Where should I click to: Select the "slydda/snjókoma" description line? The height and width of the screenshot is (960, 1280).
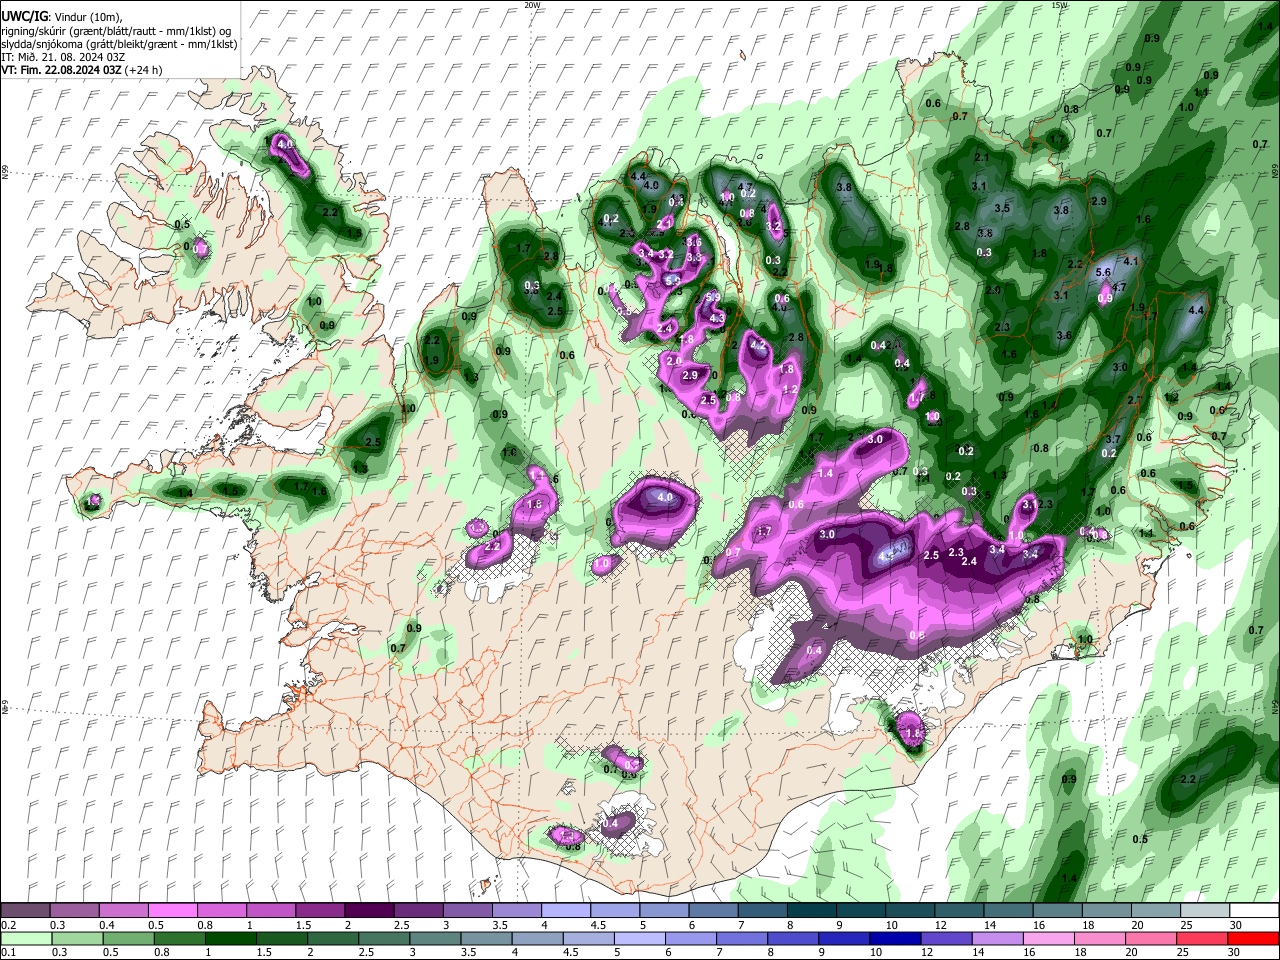coord(119,44)
